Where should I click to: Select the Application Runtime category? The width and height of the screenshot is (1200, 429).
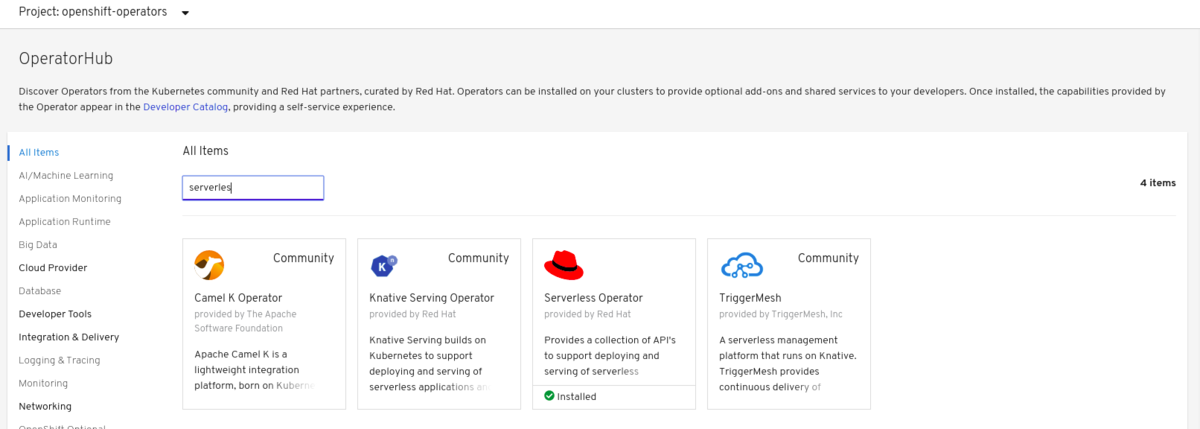tap(65, 221)
